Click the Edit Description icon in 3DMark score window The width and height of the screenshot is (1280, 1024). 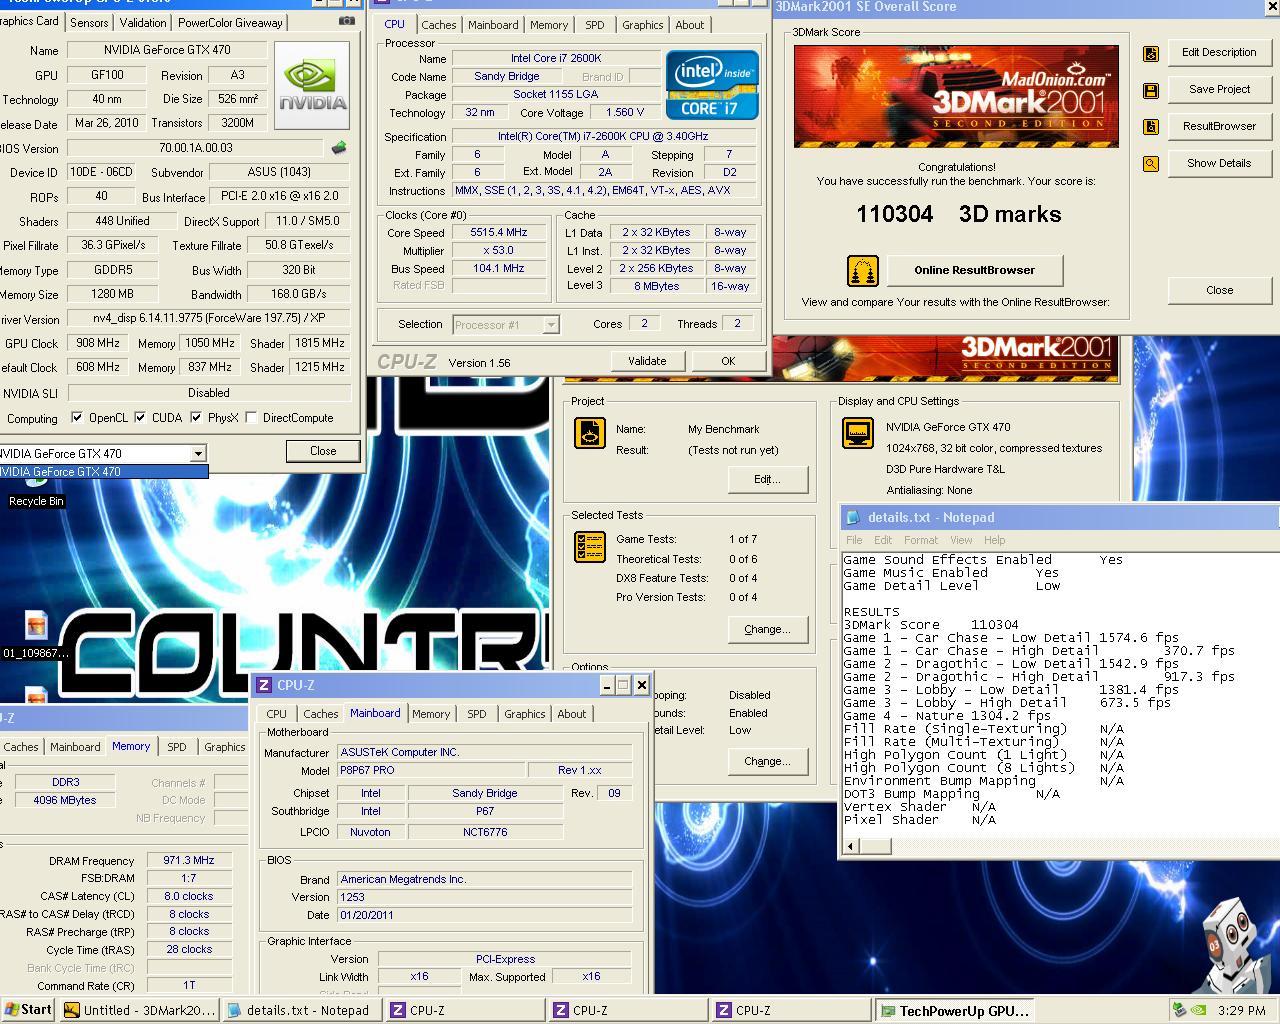click(x=1151, y=53)
